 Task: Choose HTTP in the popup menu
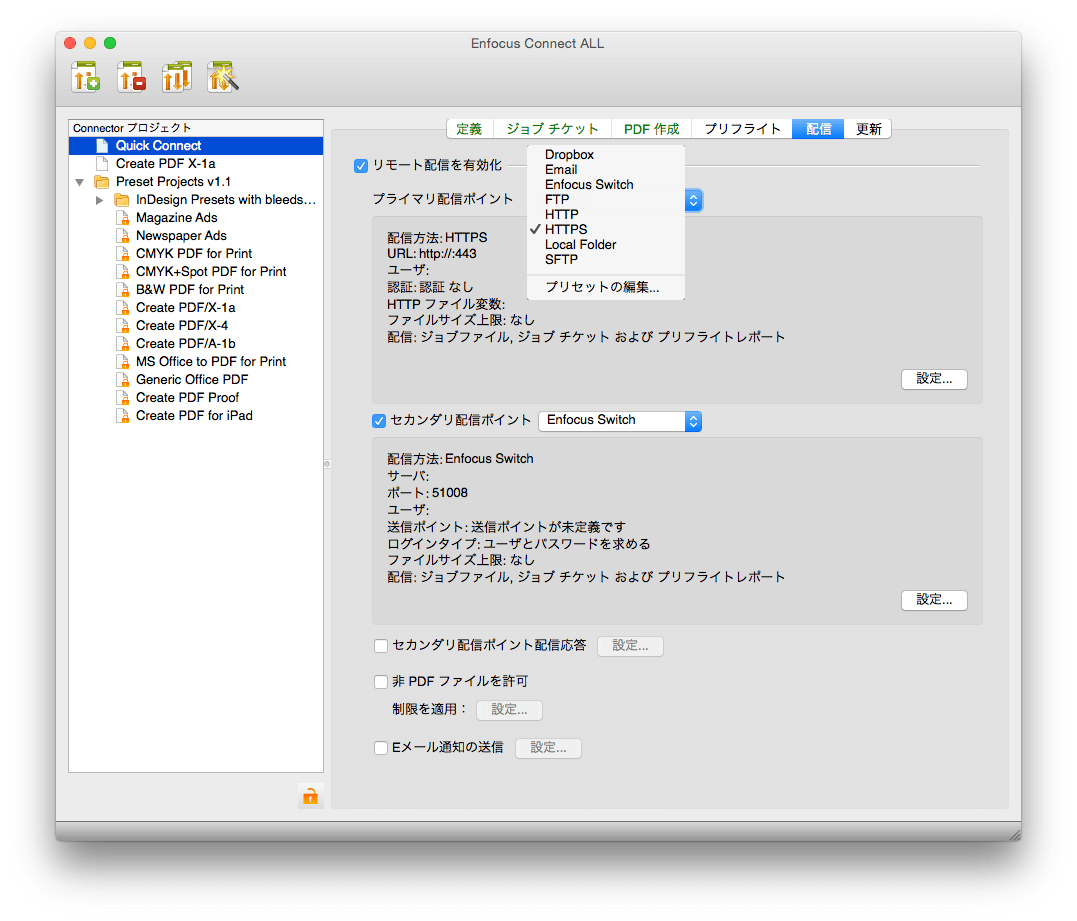click(x=606, y=215)
